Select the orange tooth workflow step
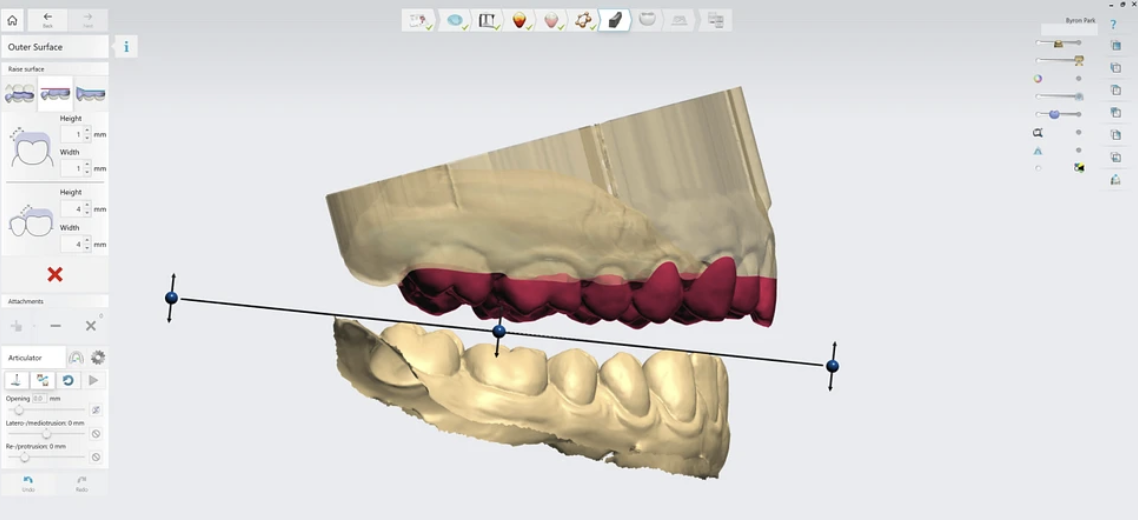Viewport: 1138px width, 520px height. pyautogui.click(x=519, y=20)
